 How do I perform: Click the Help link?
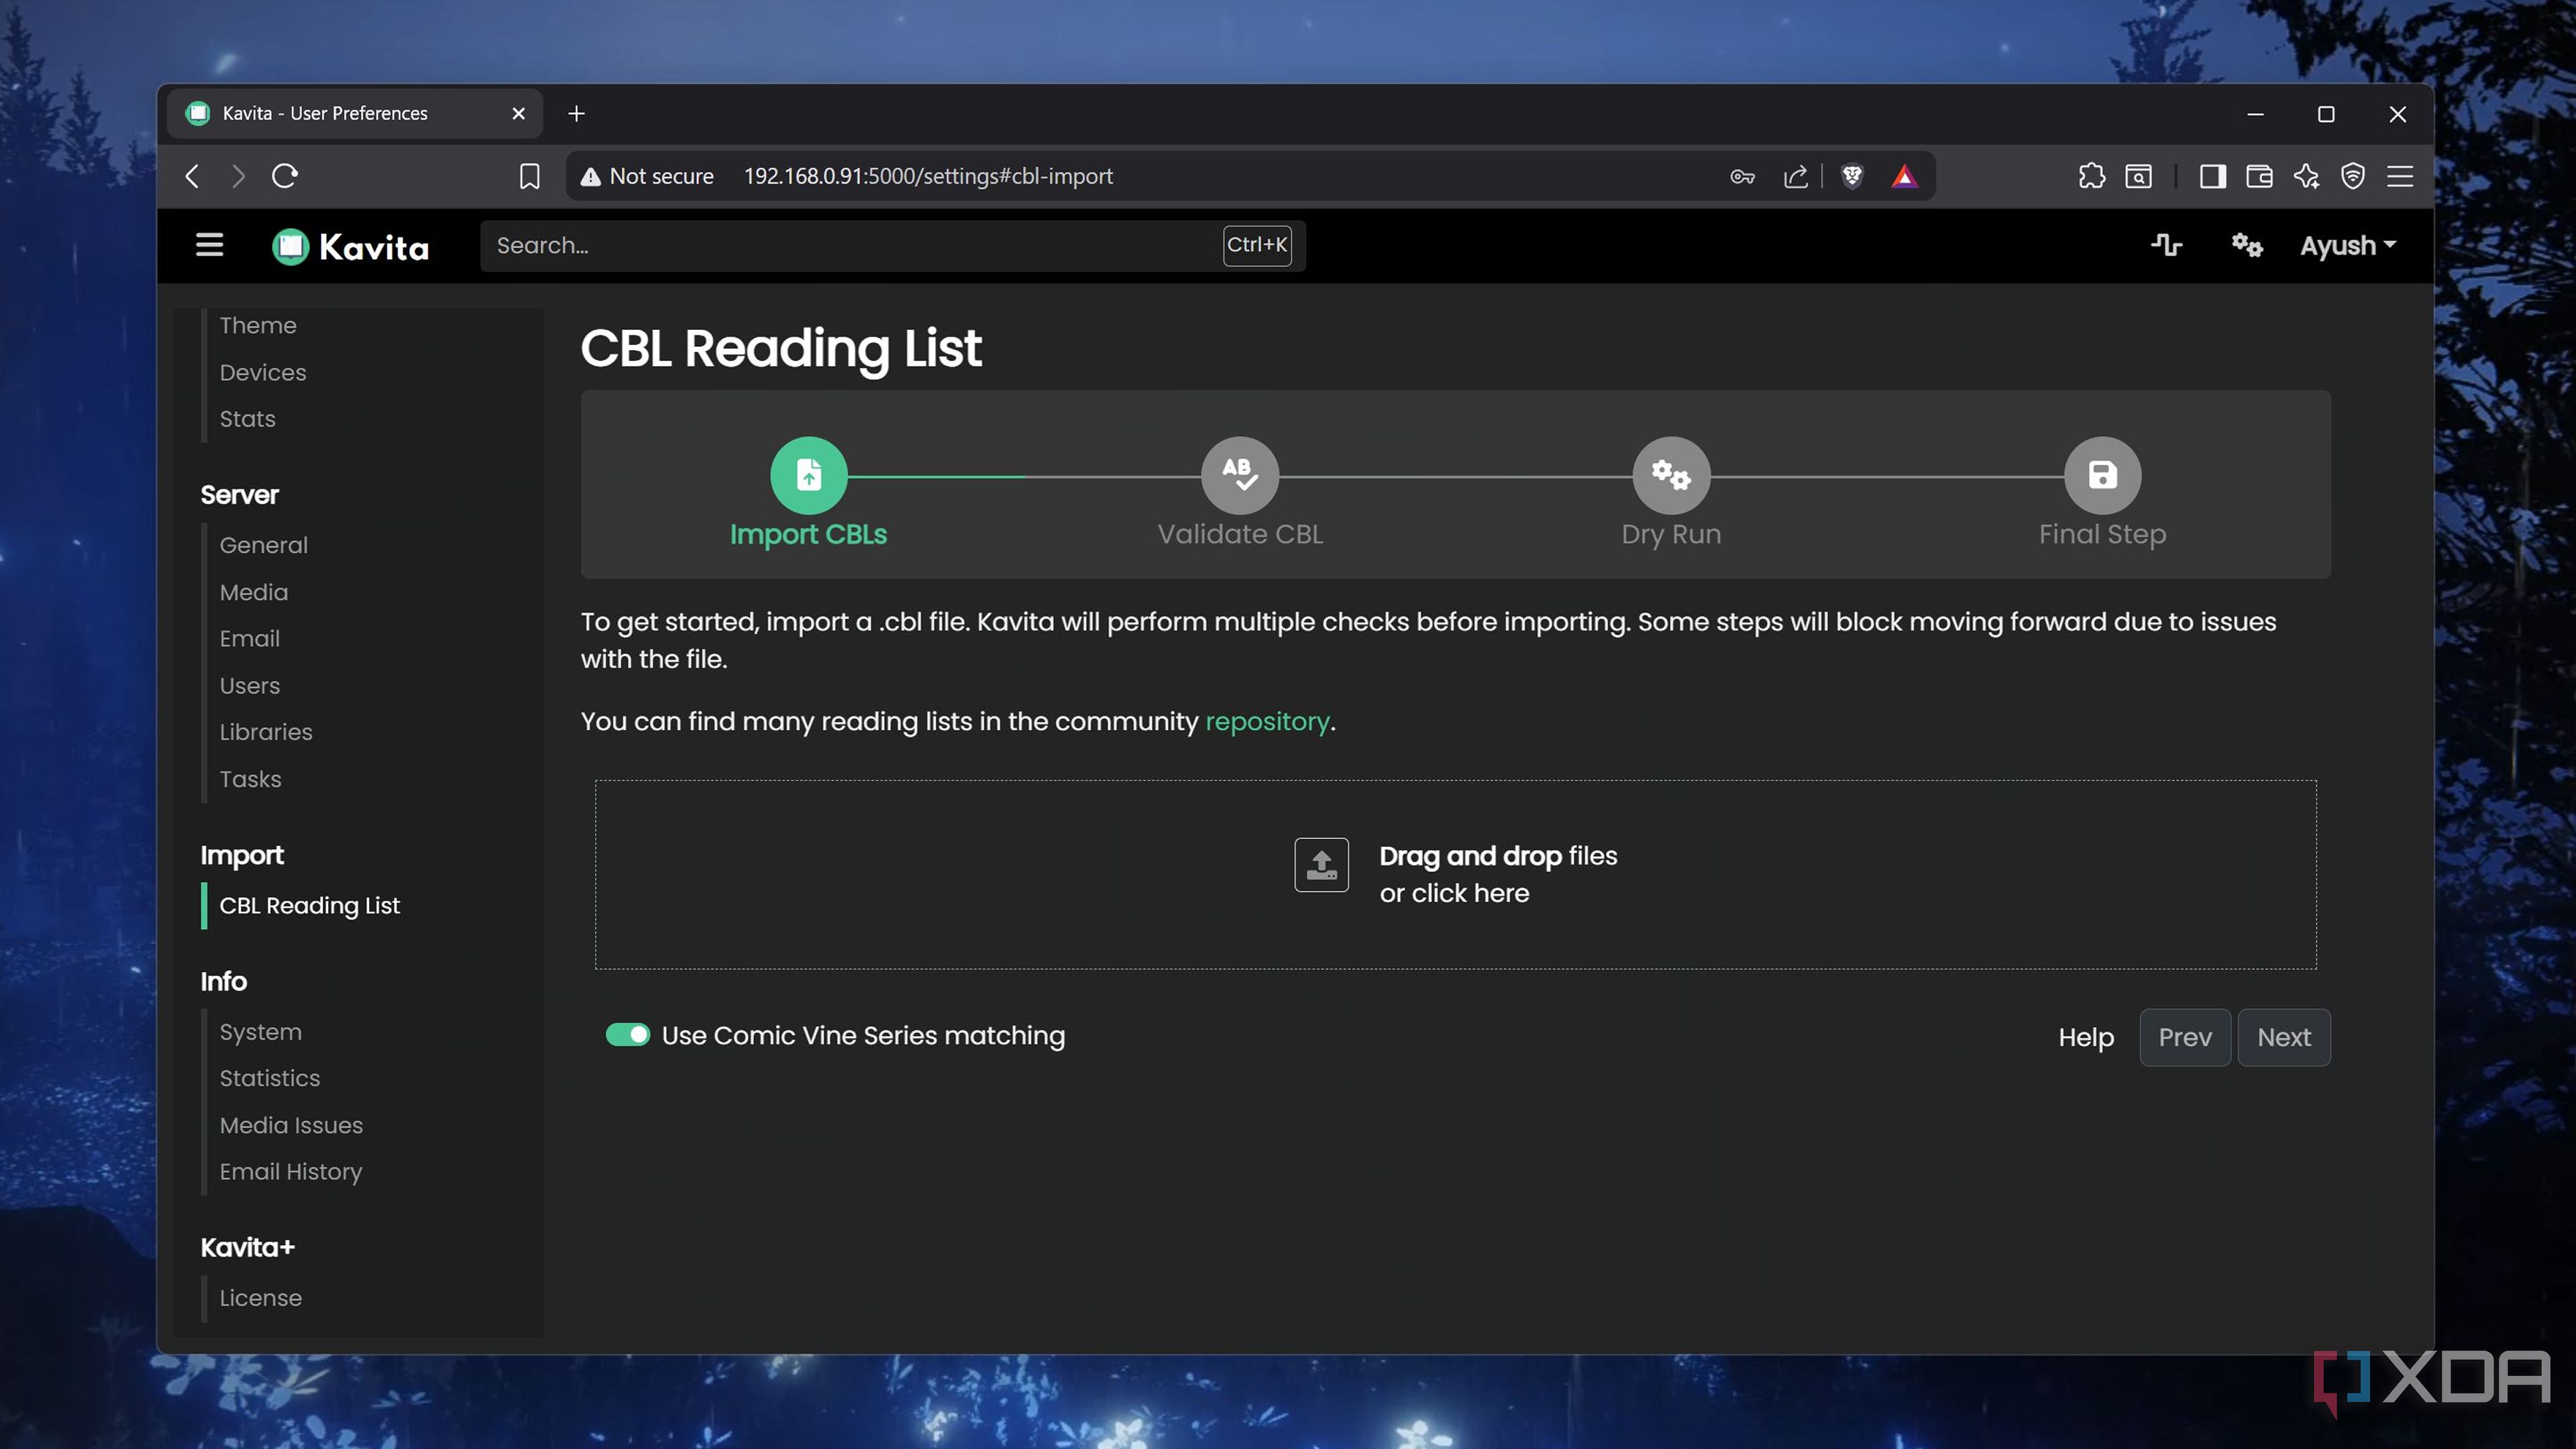pos(2086,1037)
